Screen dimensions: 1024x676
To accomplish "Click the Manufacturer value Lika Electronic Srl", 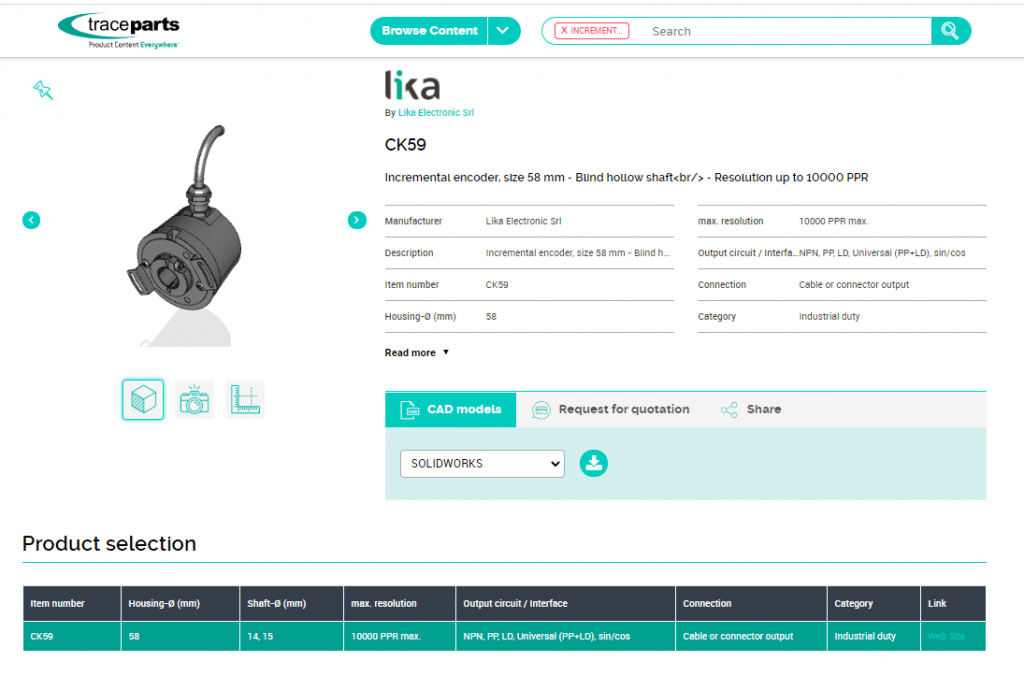I will [x=523, y=221].
